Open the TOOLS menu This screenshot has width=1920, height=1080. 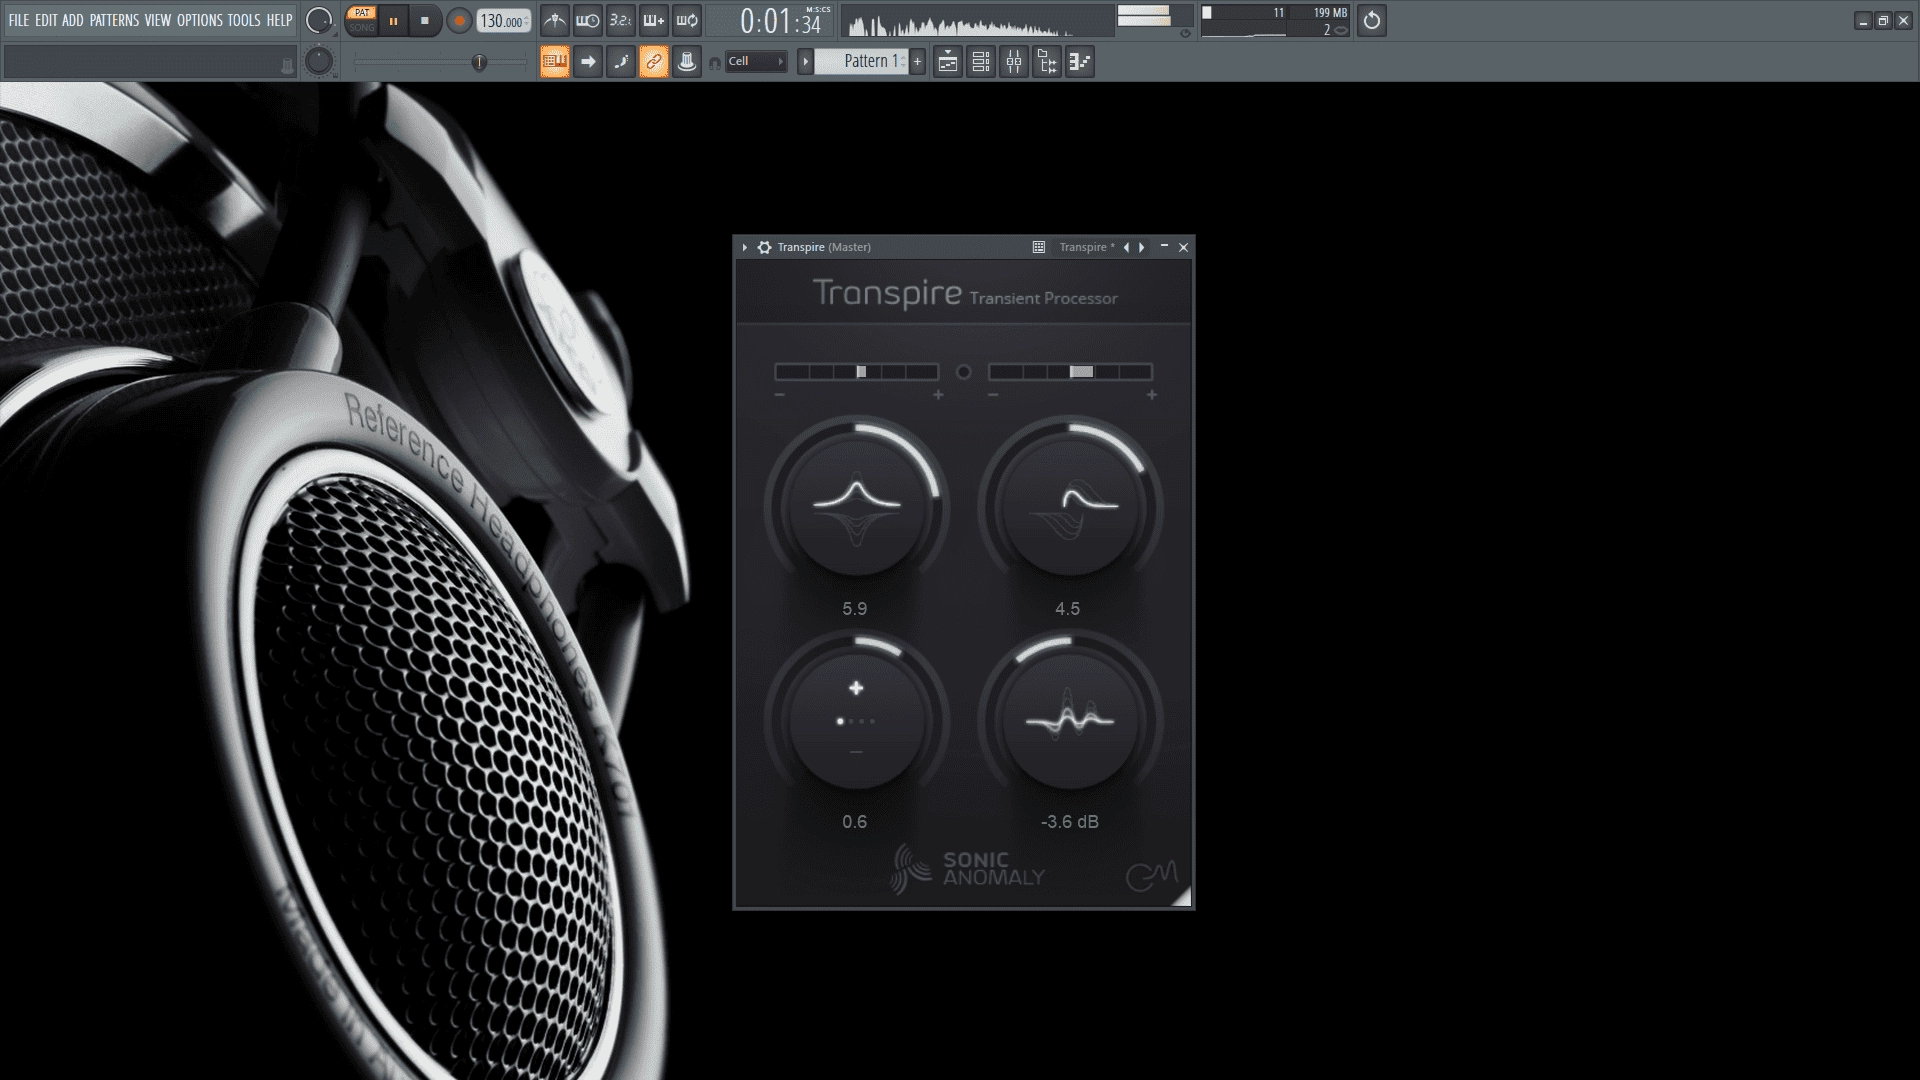(244, 20)
